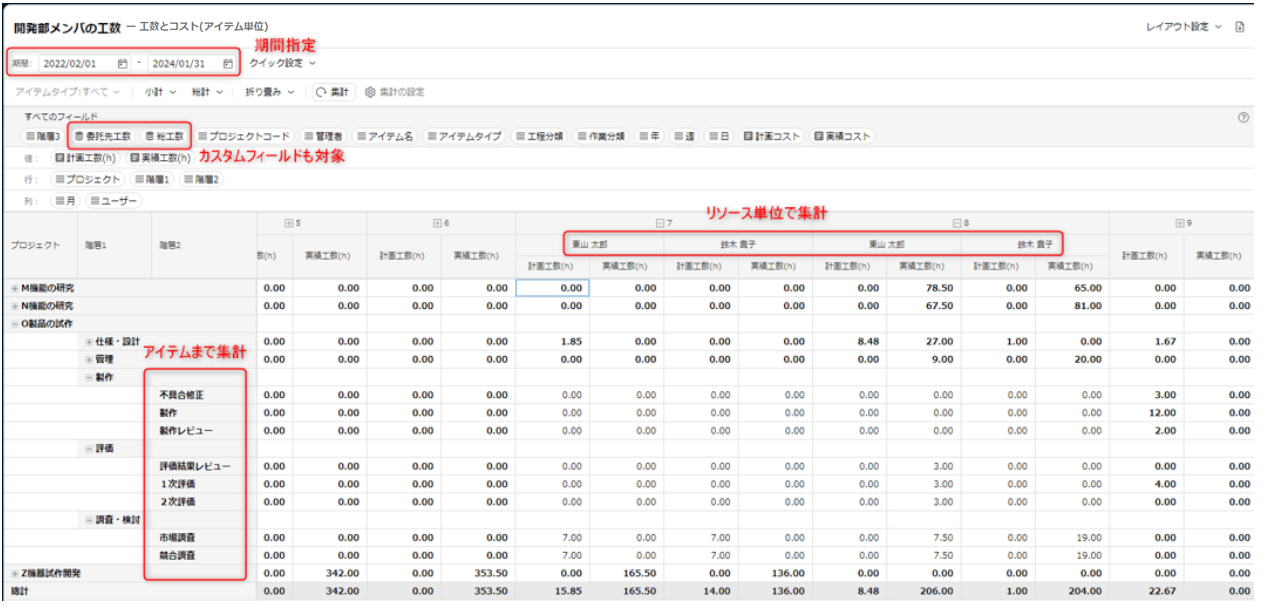The height and width of the screenshot is (614, 1269).
Task: Select the 委託先工数 custom field chip
Action: click(103, 136)
